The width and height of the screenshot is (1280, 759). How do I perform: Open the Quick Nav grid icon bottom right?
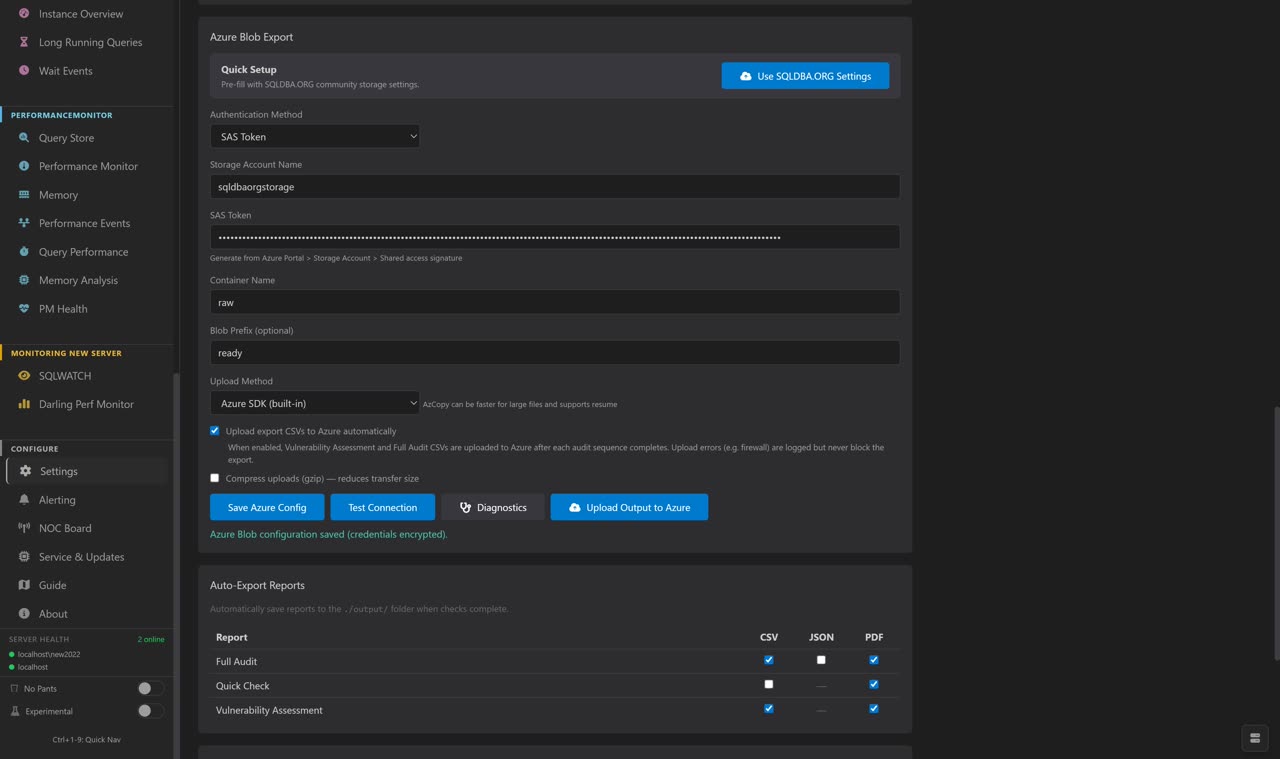click(1255, 738)
